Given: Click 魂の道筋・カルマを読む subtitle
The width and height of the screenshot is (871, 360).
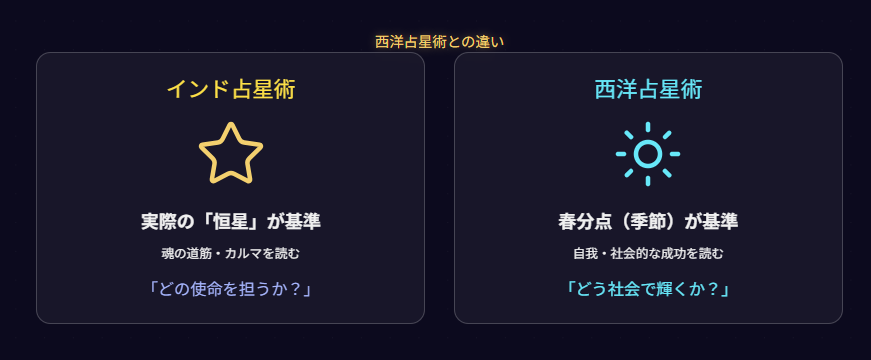Looking at the screenshot, I should click(231, 254).
